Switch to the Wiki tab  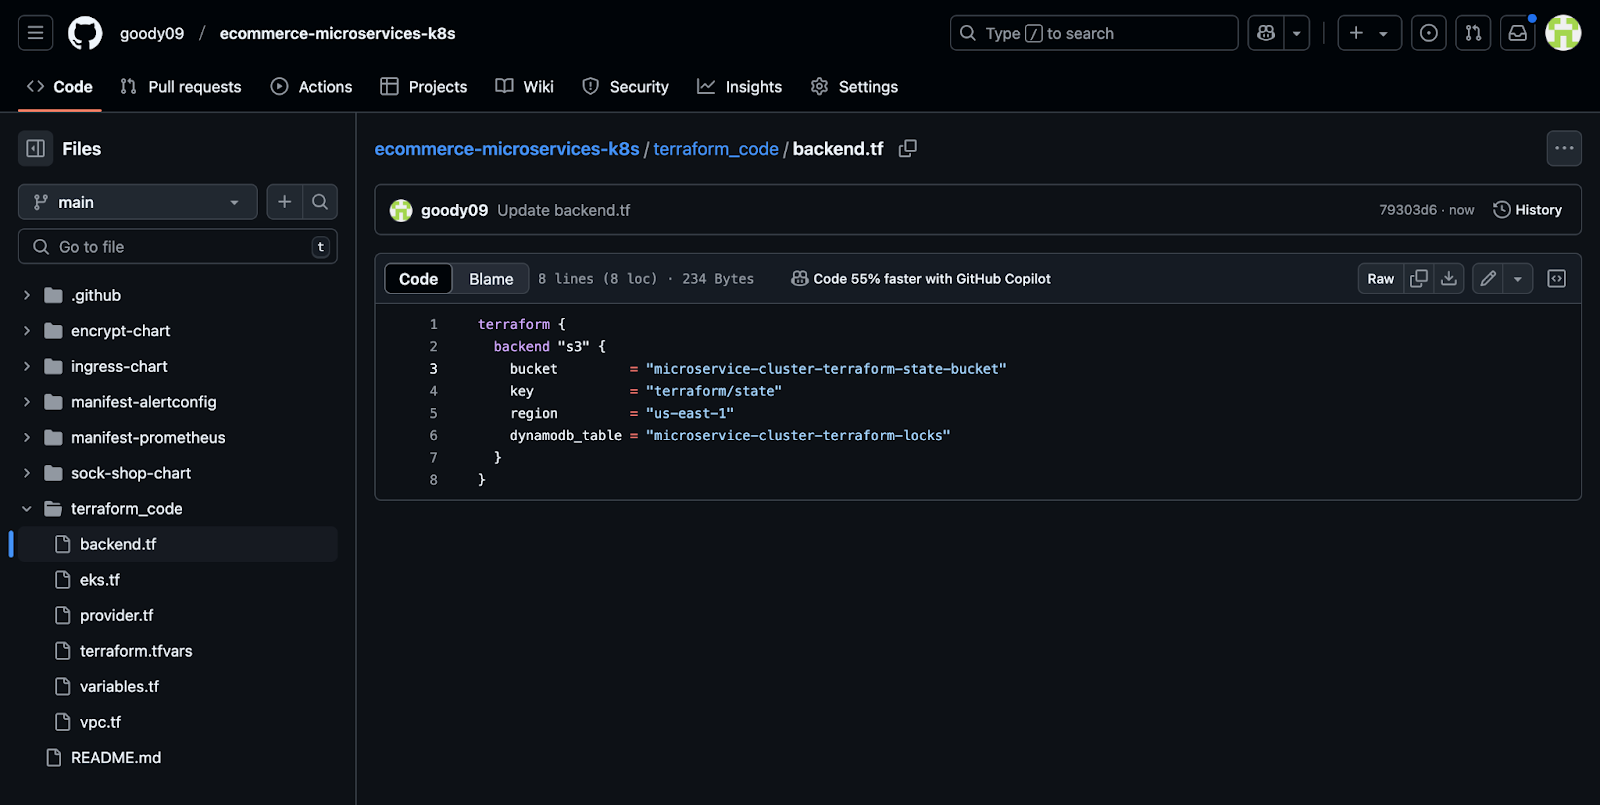(x=524, y=87)
